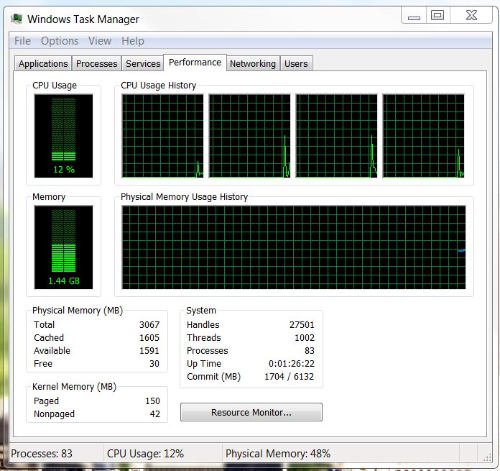The width and height of the screenshot is (500, 471).
Task: Click the Task Manager title bar icon
Action: 16,18
